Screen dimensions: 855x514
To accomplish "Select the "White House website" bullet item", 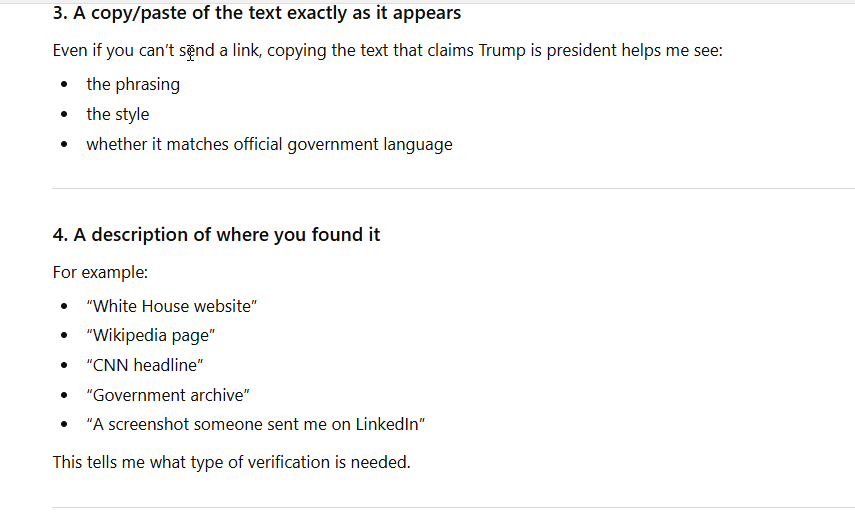I will (x=172, y=306).
